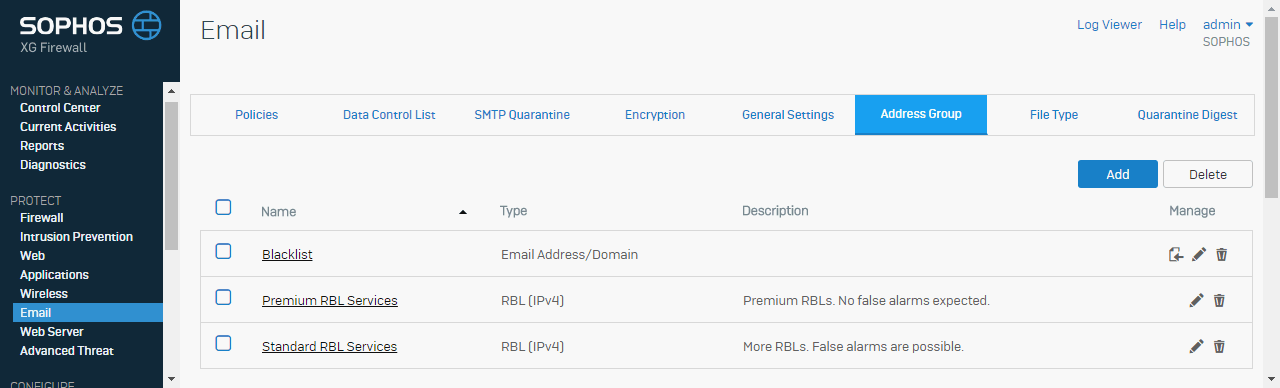
Task: Delete Blacklist using its trash icon
Action: [1221, 255]
